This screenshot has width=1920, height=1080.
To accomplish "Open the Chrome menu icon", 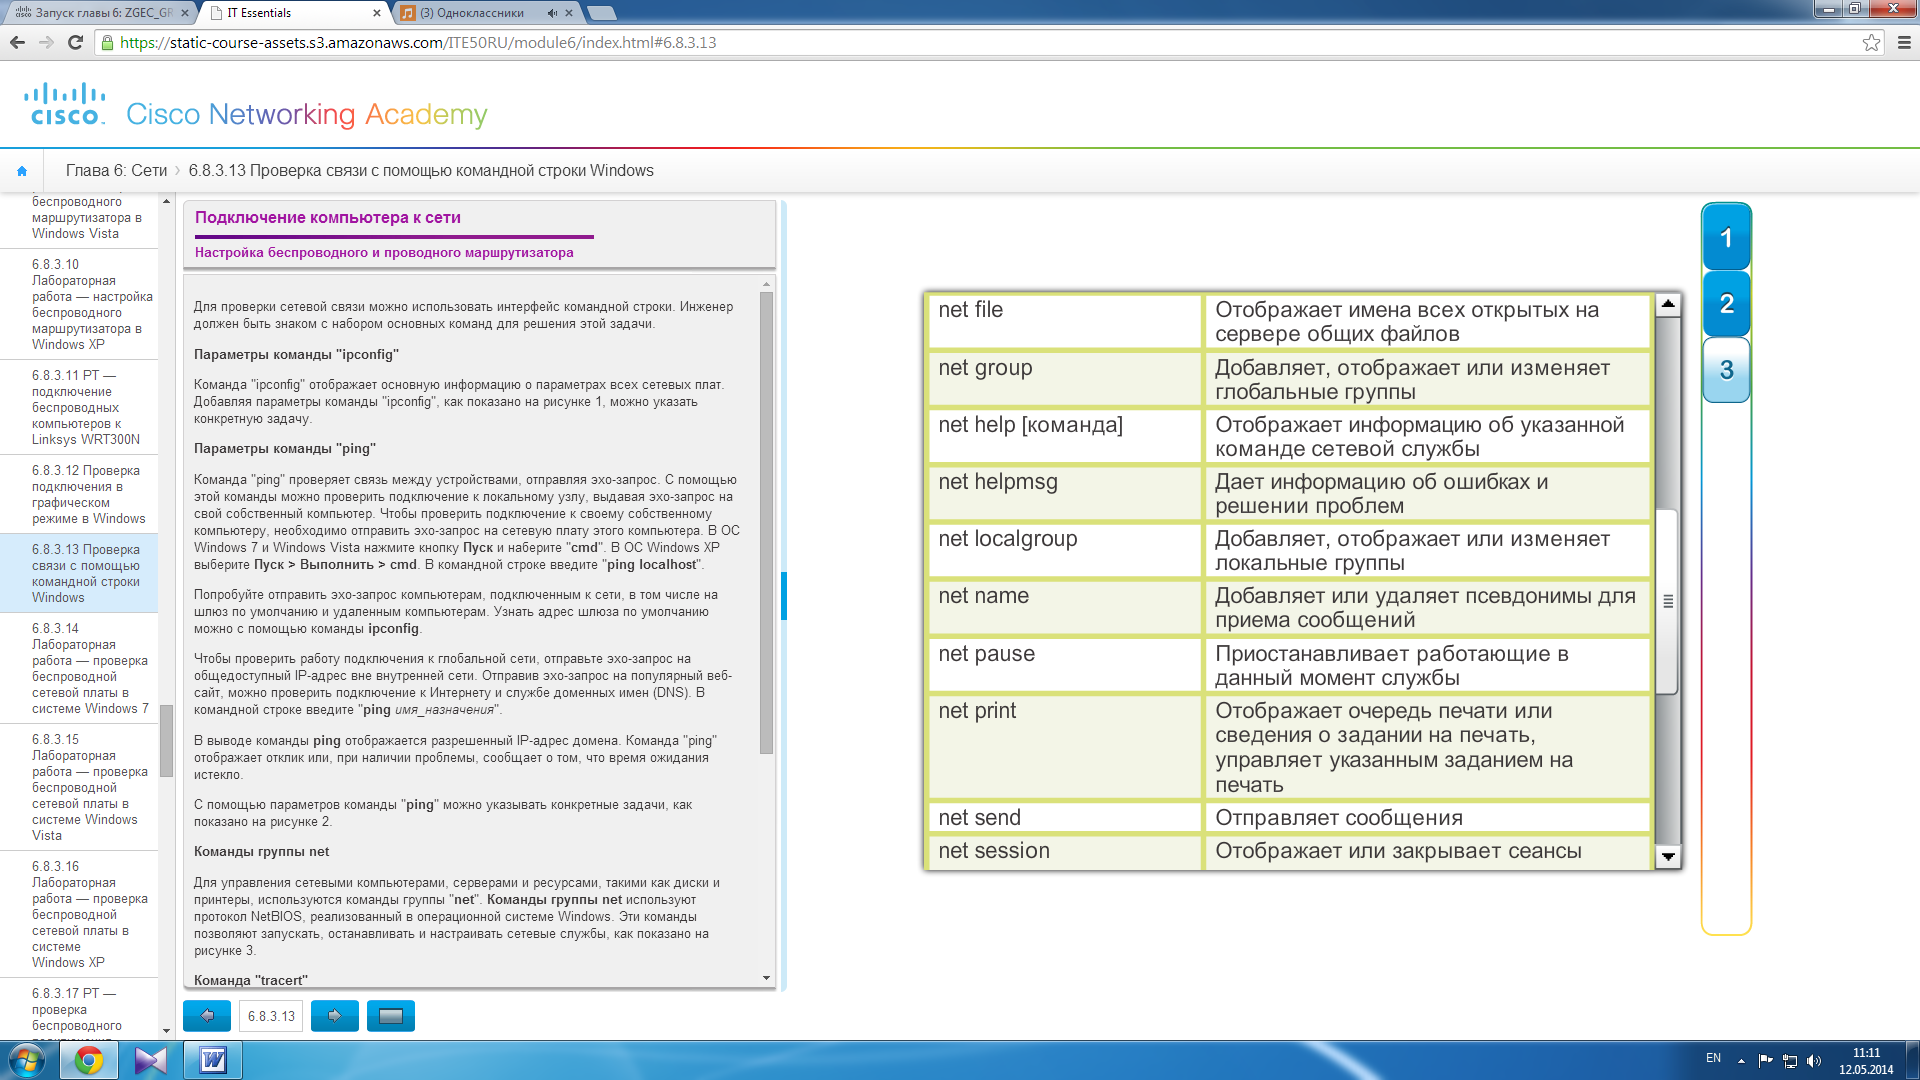I will point(1904,42).
